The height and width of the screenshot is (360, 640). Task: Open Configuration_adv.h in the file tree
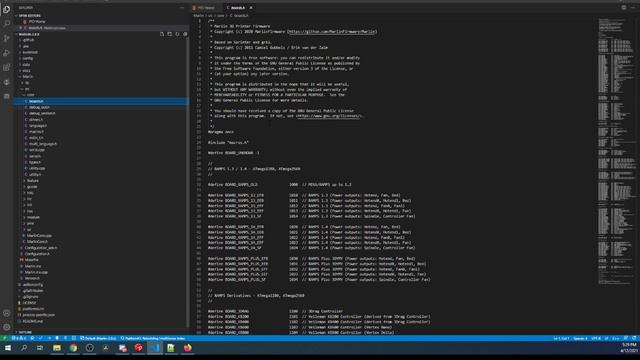pyautogui.click(x=41, y=248)
